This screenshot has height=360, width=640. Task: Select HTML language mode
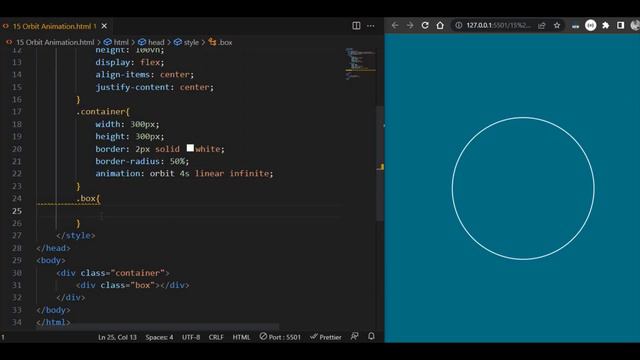(241, 337)
